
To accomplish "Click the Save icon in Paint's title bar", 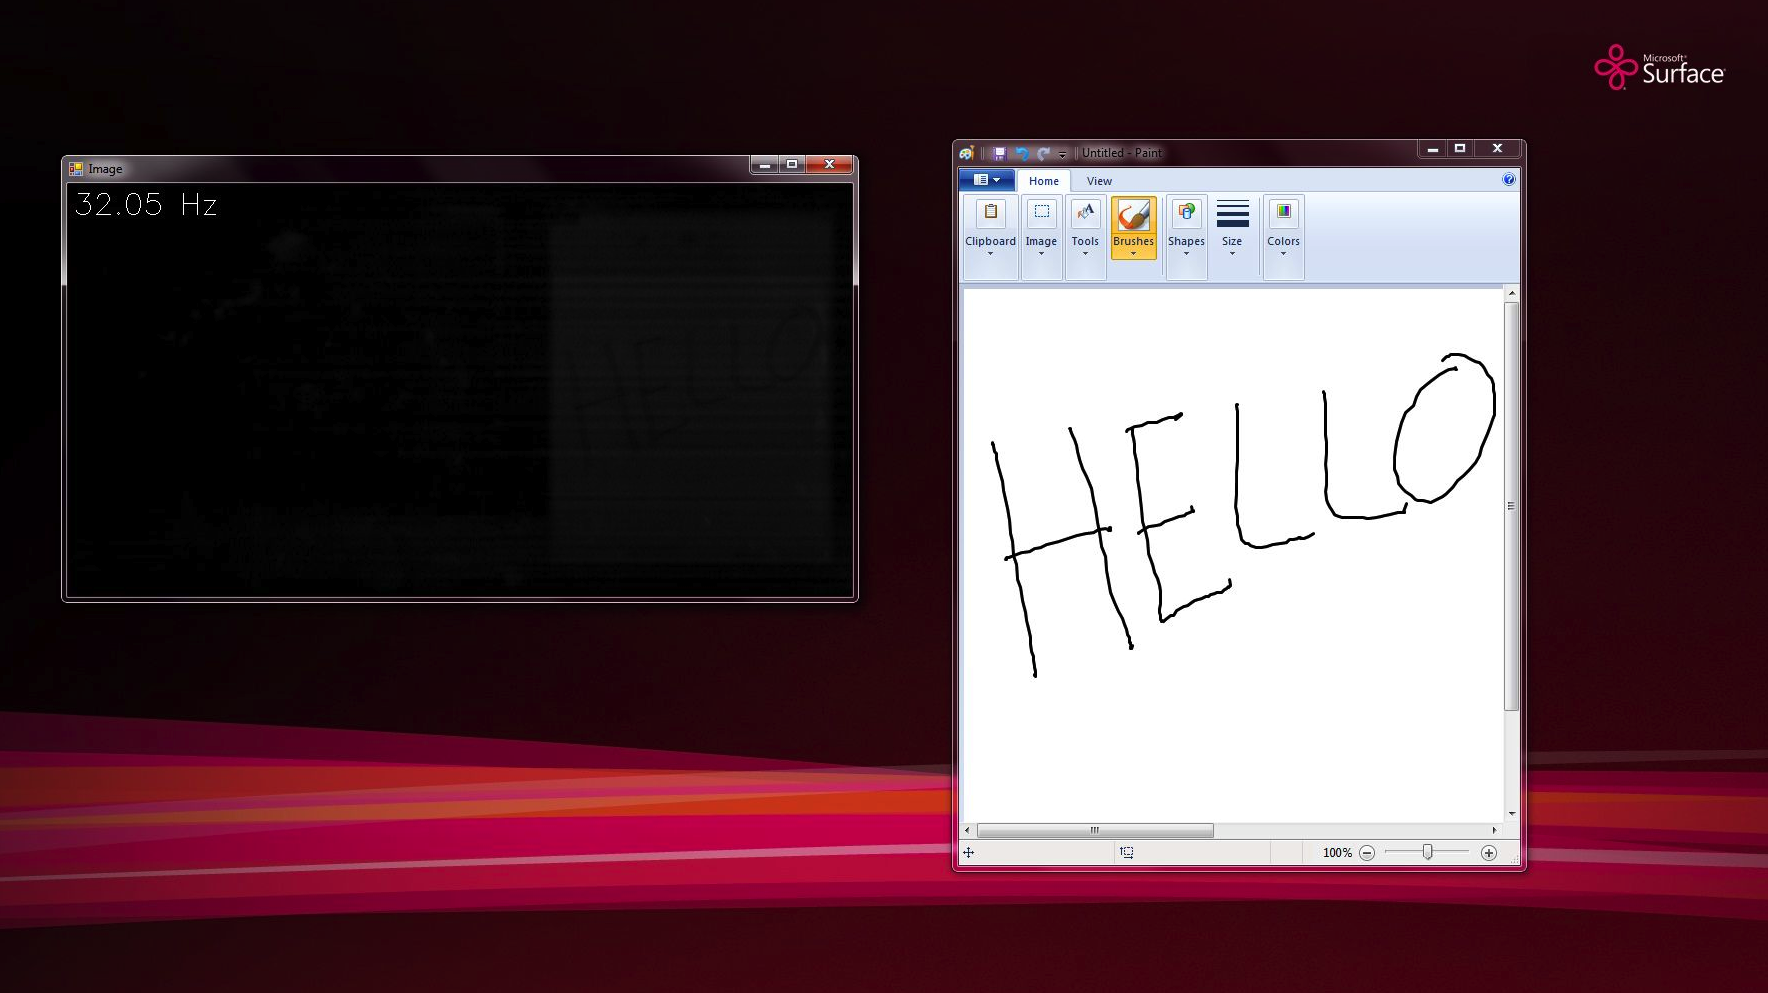I will coord(999,153).
